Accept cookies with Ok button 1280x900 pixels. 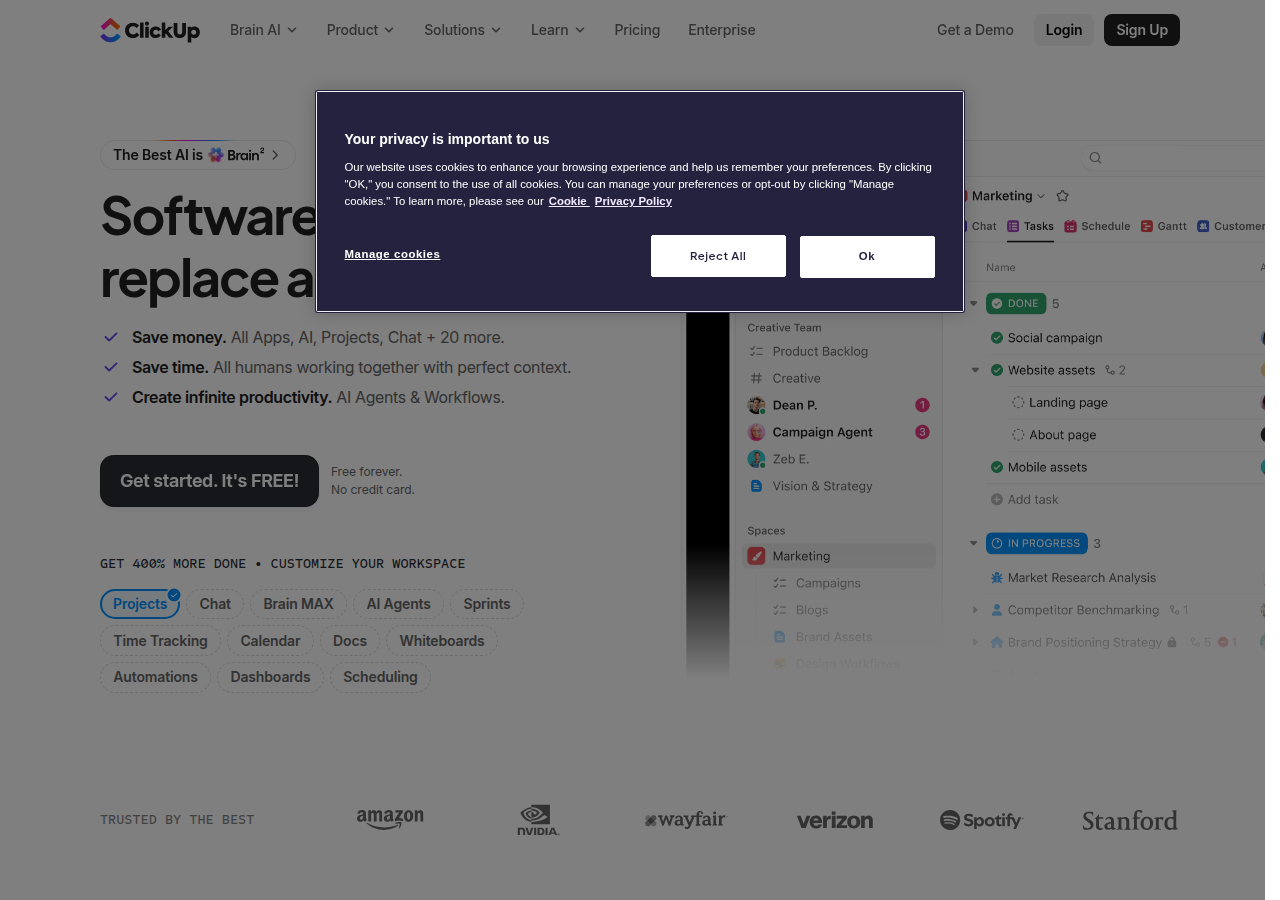tap(867, 256)
